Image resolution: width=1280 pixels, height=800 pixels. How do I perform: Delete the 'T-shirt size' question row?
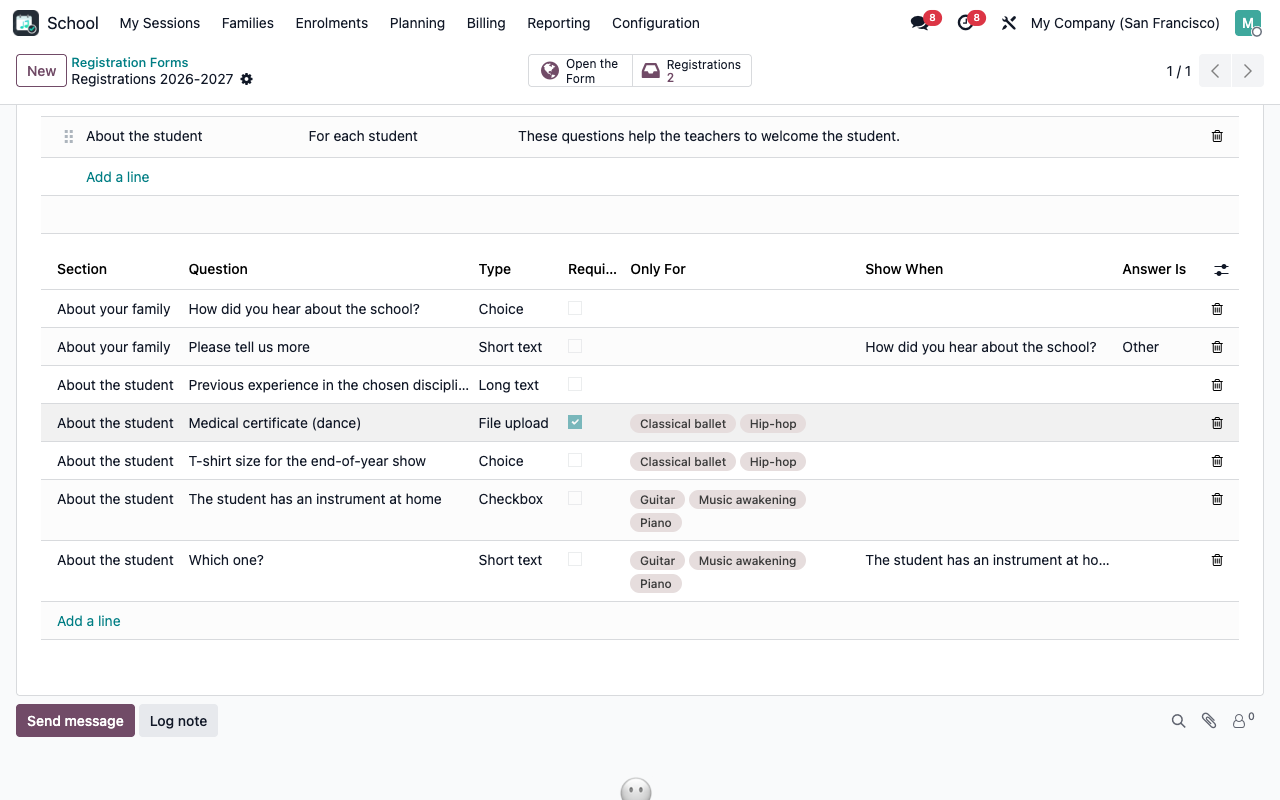pos(1217,461)
